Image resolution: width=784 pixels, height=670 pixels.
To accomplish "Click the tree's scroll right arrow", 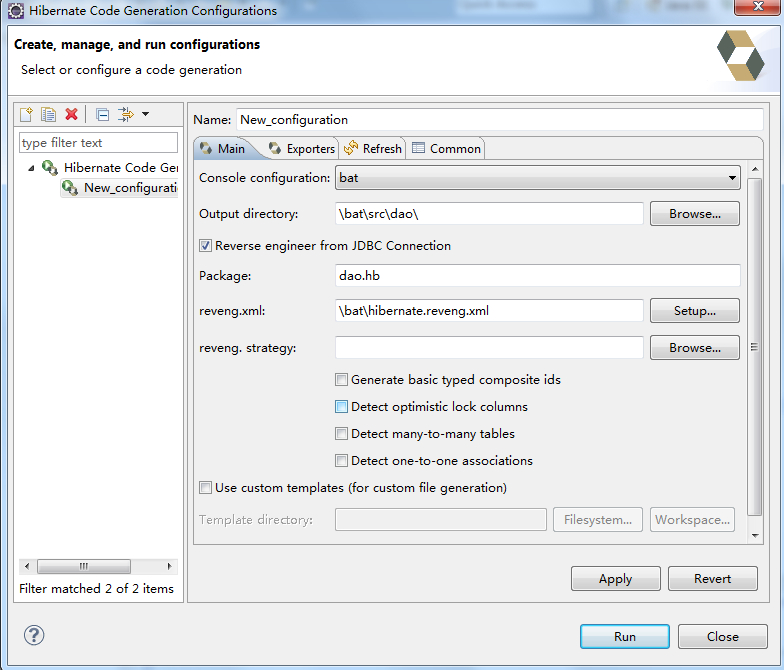I will point(170,566).
